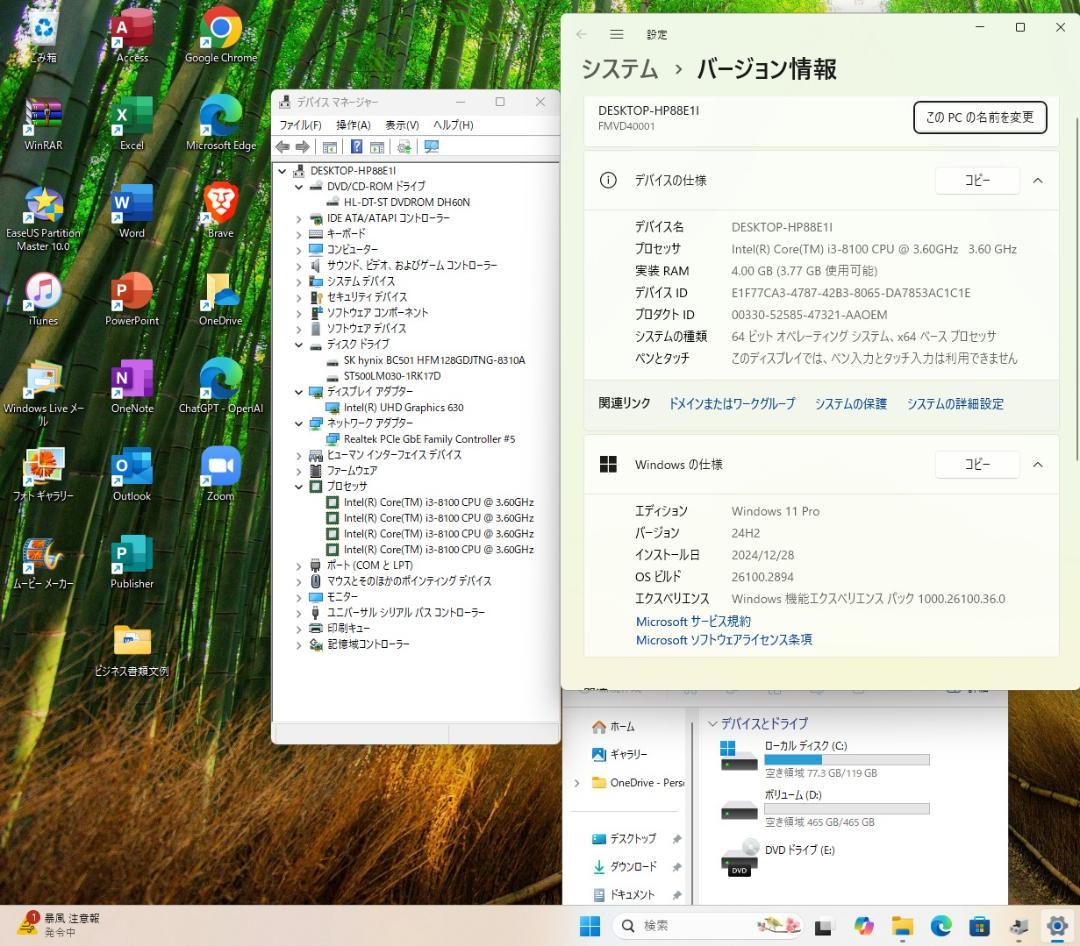Collapse the デバイスとドライブ group in Explorer

(713, 723)
